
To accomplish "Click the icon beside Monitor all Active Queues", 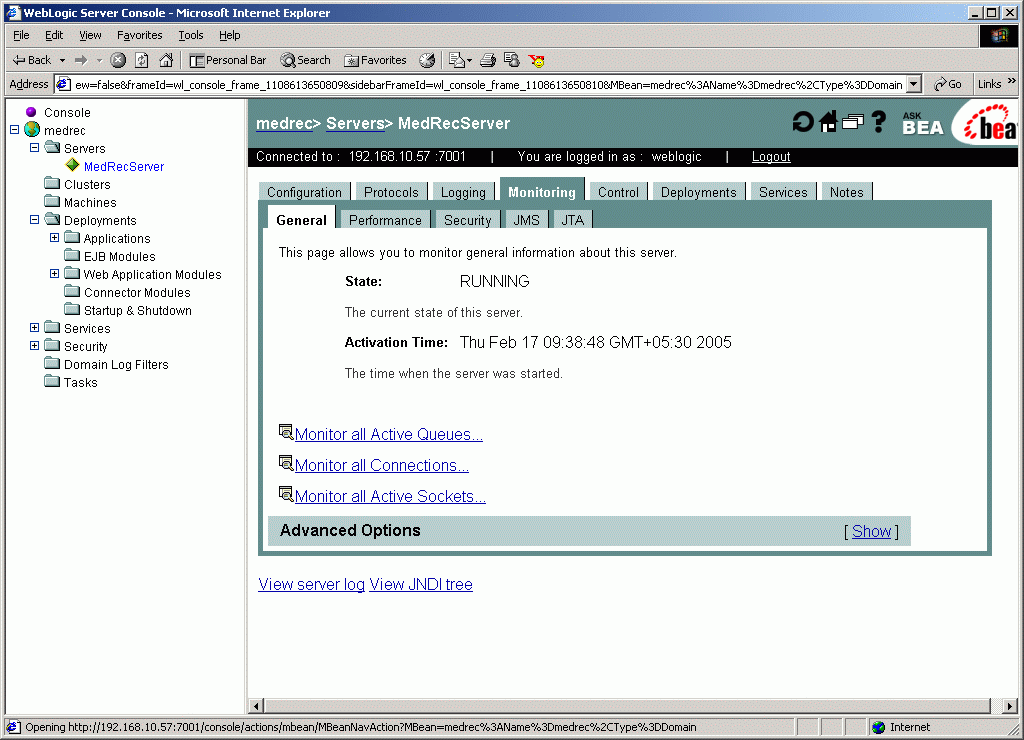I will click(x=285, y=432).
